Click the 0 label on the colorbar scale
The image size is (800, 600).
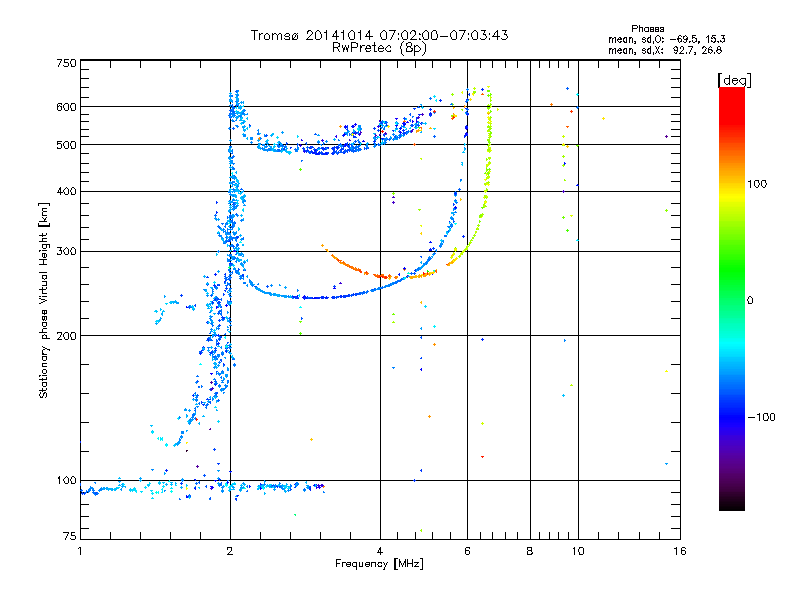click(x=750, y=300)
